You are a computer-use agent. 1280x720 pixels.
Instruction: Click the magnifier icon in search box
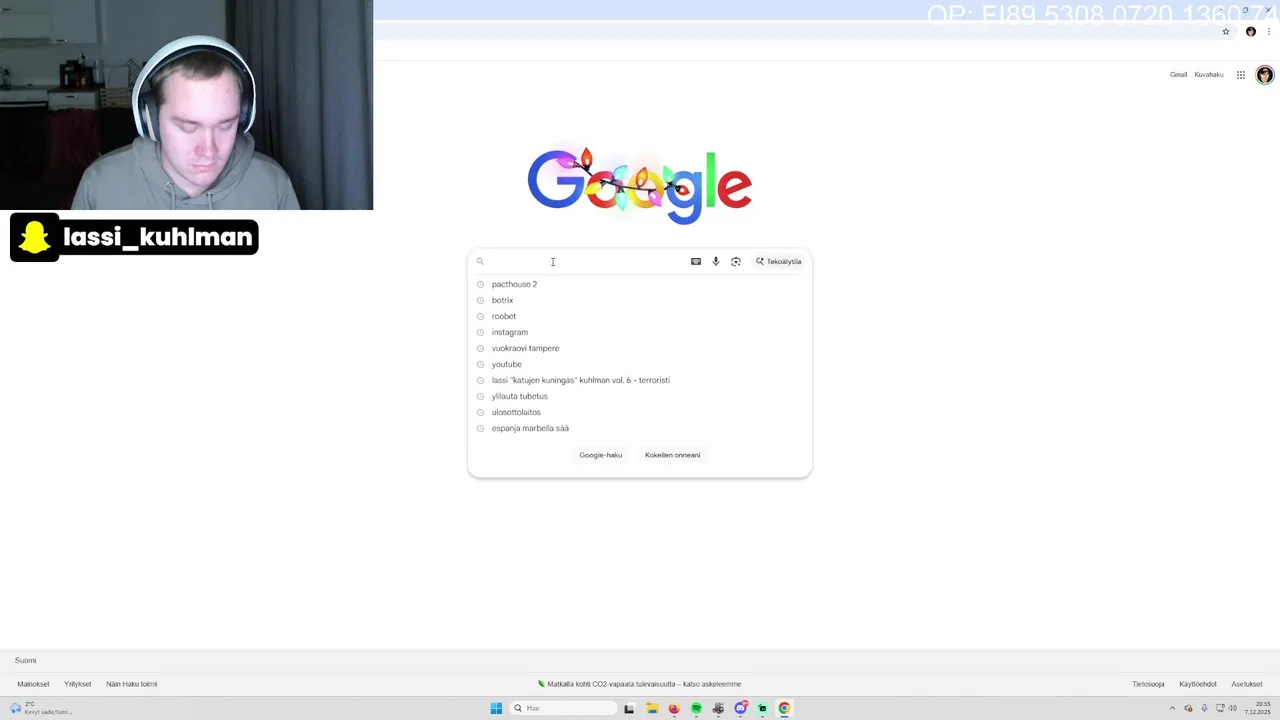[480, 262]
